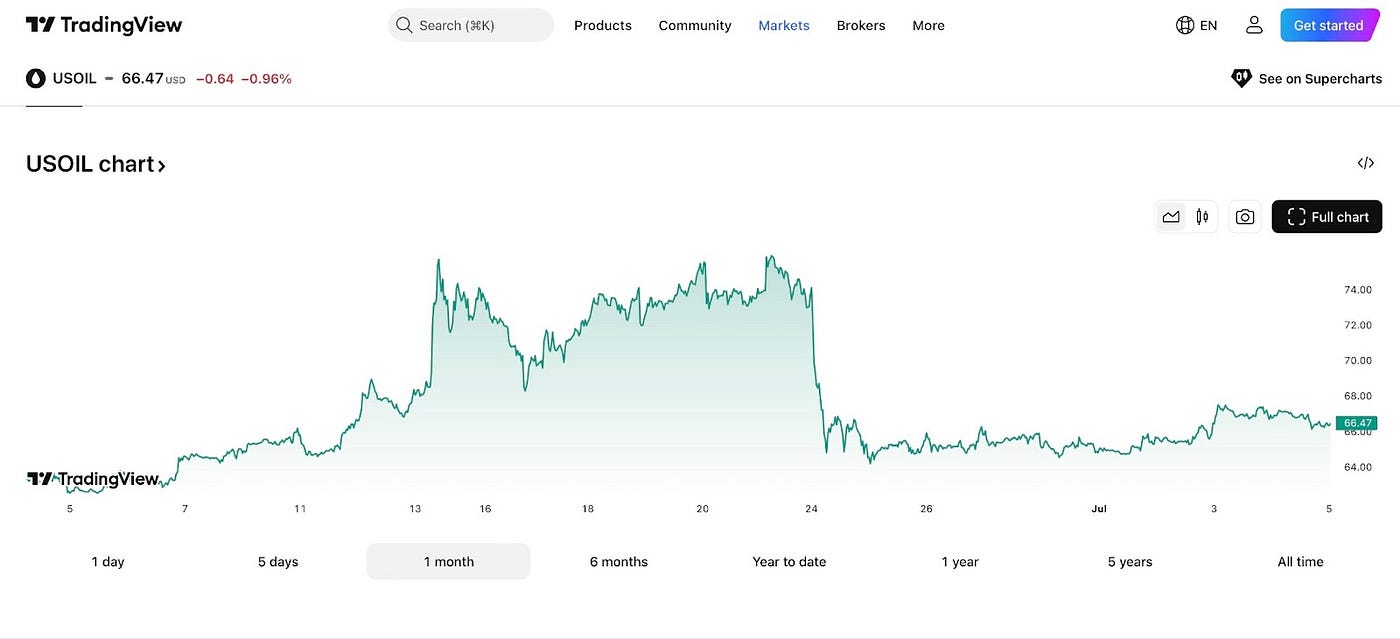Switch to the '6 months' time range tab
Viewport: 1400px width, 639px height.
pyautogui.click(x=618, y=561)
